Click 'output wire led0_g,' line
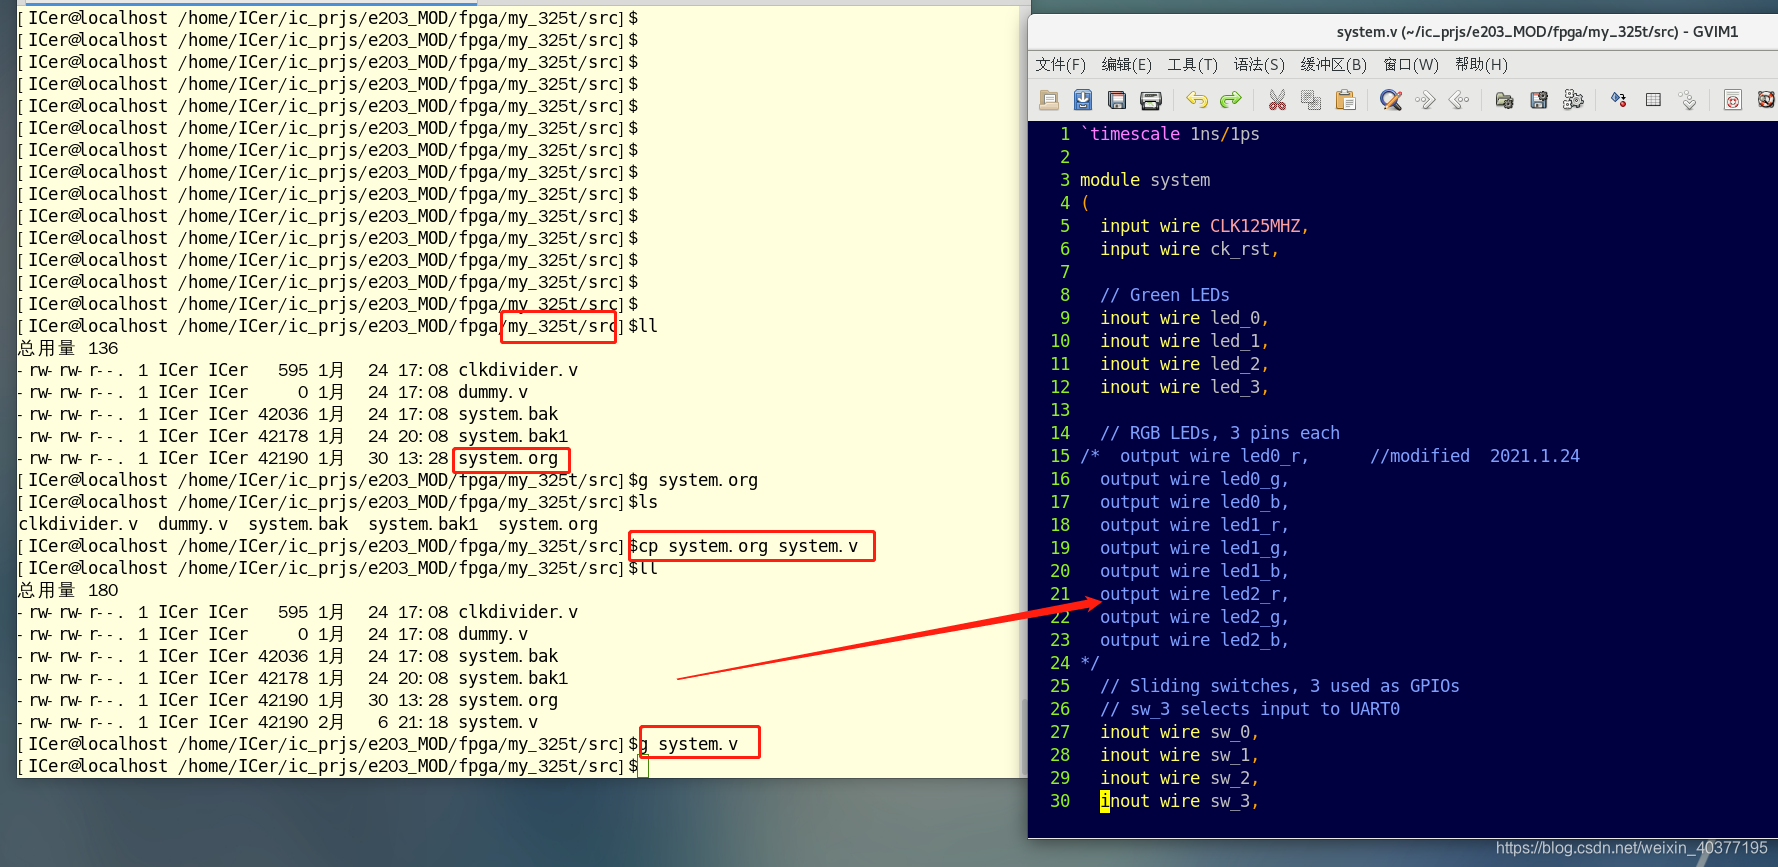The image size is (1778, 867). coord(1194,479)
